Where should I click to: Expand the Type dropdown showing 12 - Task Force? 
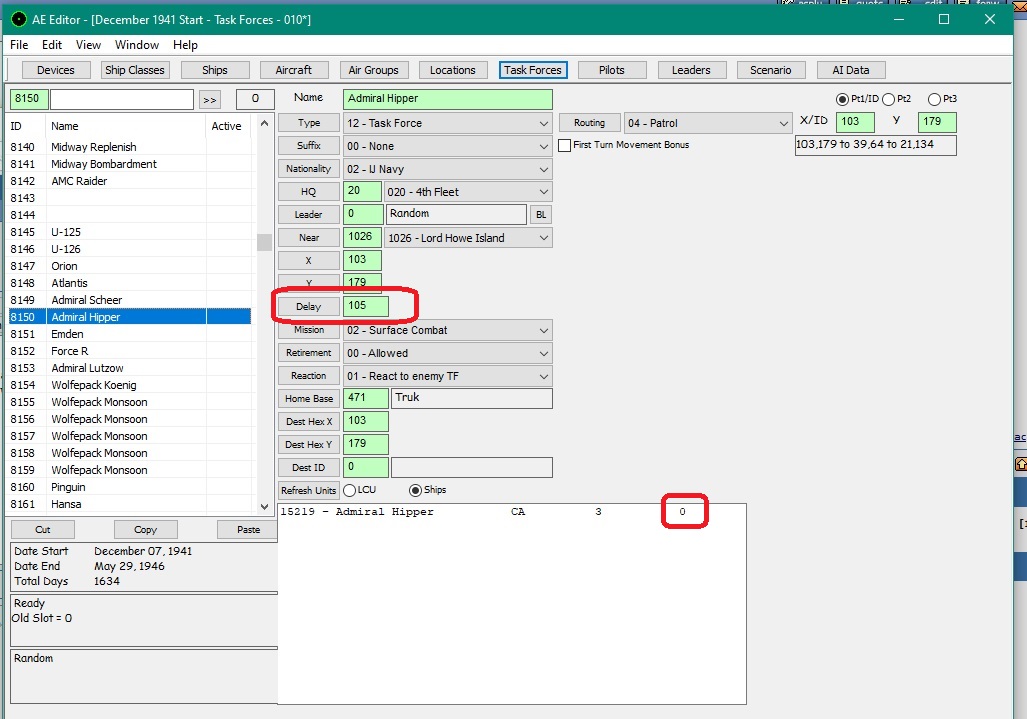click(x=544, y=123)
